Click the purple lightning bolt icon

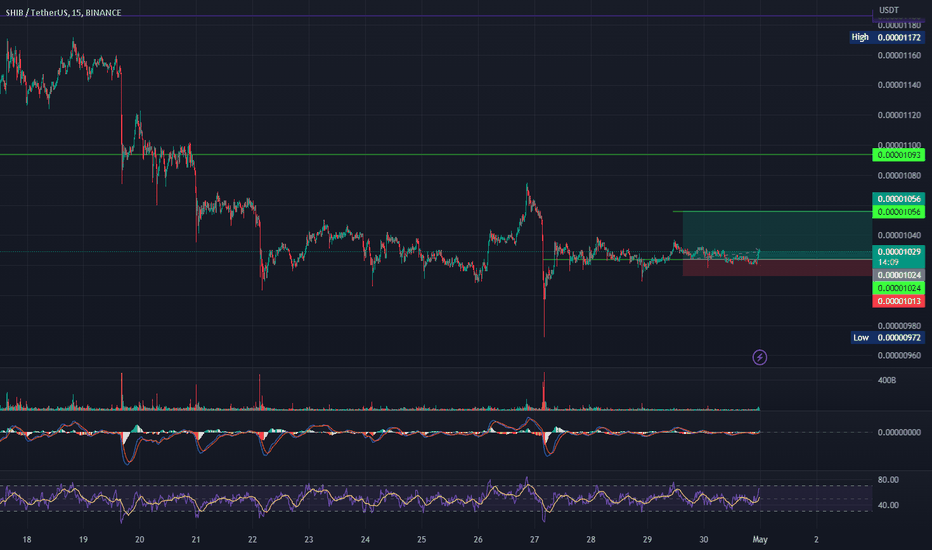click(x=760, y=357)
